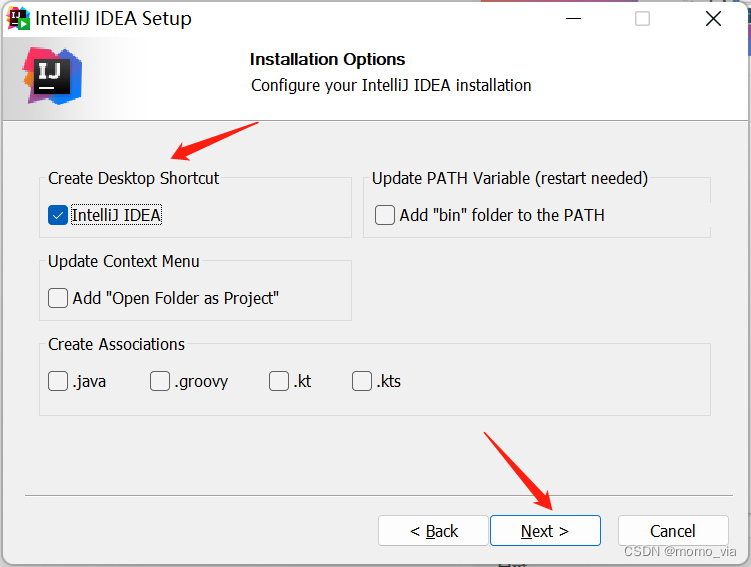The width and height of the screenshot is (751, 567).
Task: Click the "IntelliJ IDEA Setup" window title
Action: [x=113, y=19]
